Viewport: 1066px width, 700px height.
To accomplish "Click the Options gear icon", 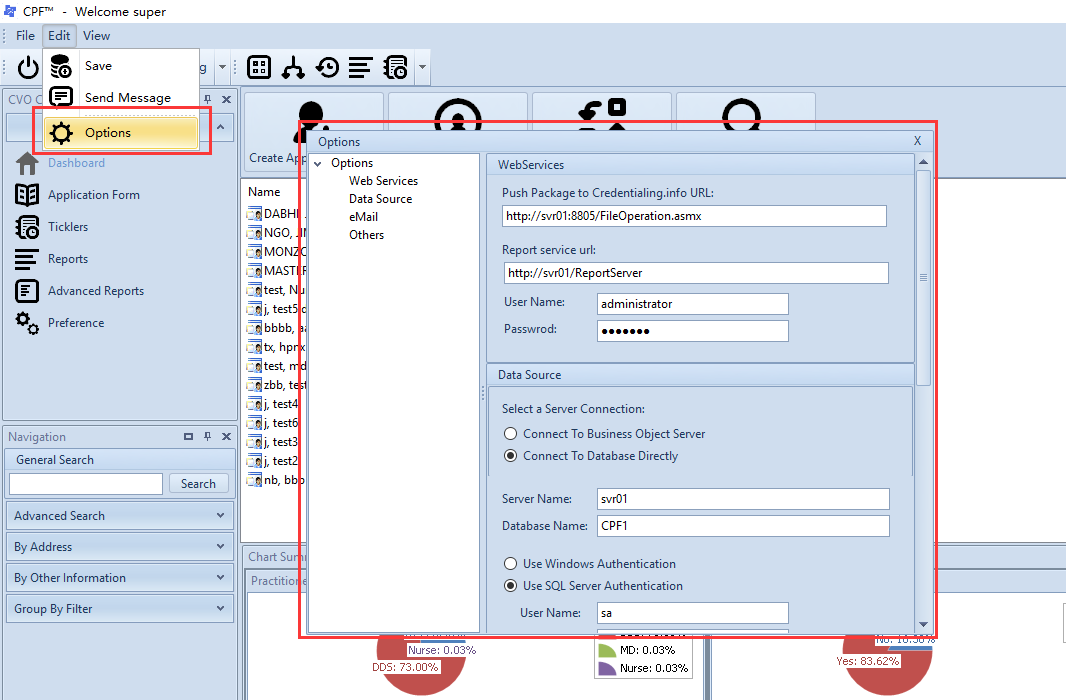I will (x=61, y=133).
